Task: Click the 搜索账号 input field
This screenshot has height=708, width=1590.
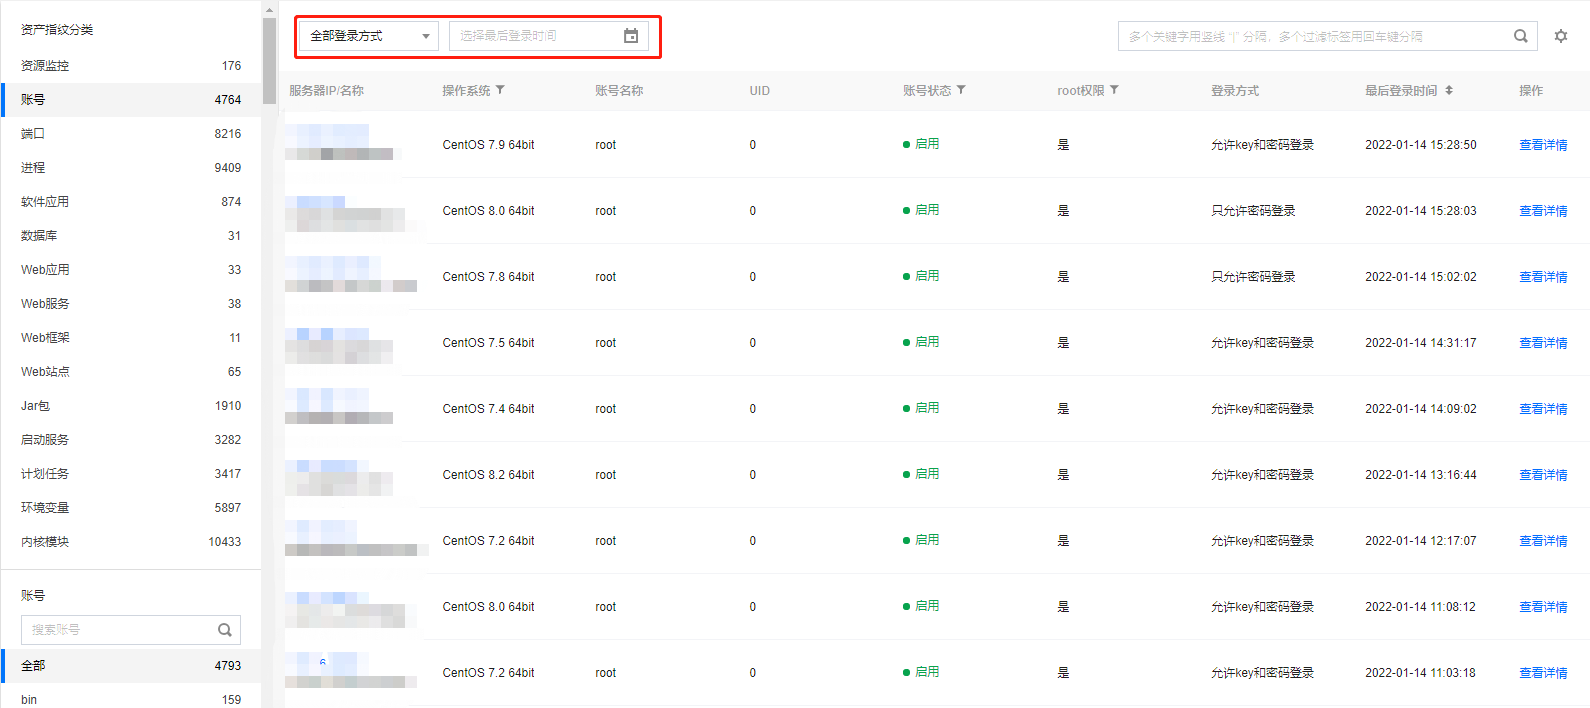Action: [118, 630]
